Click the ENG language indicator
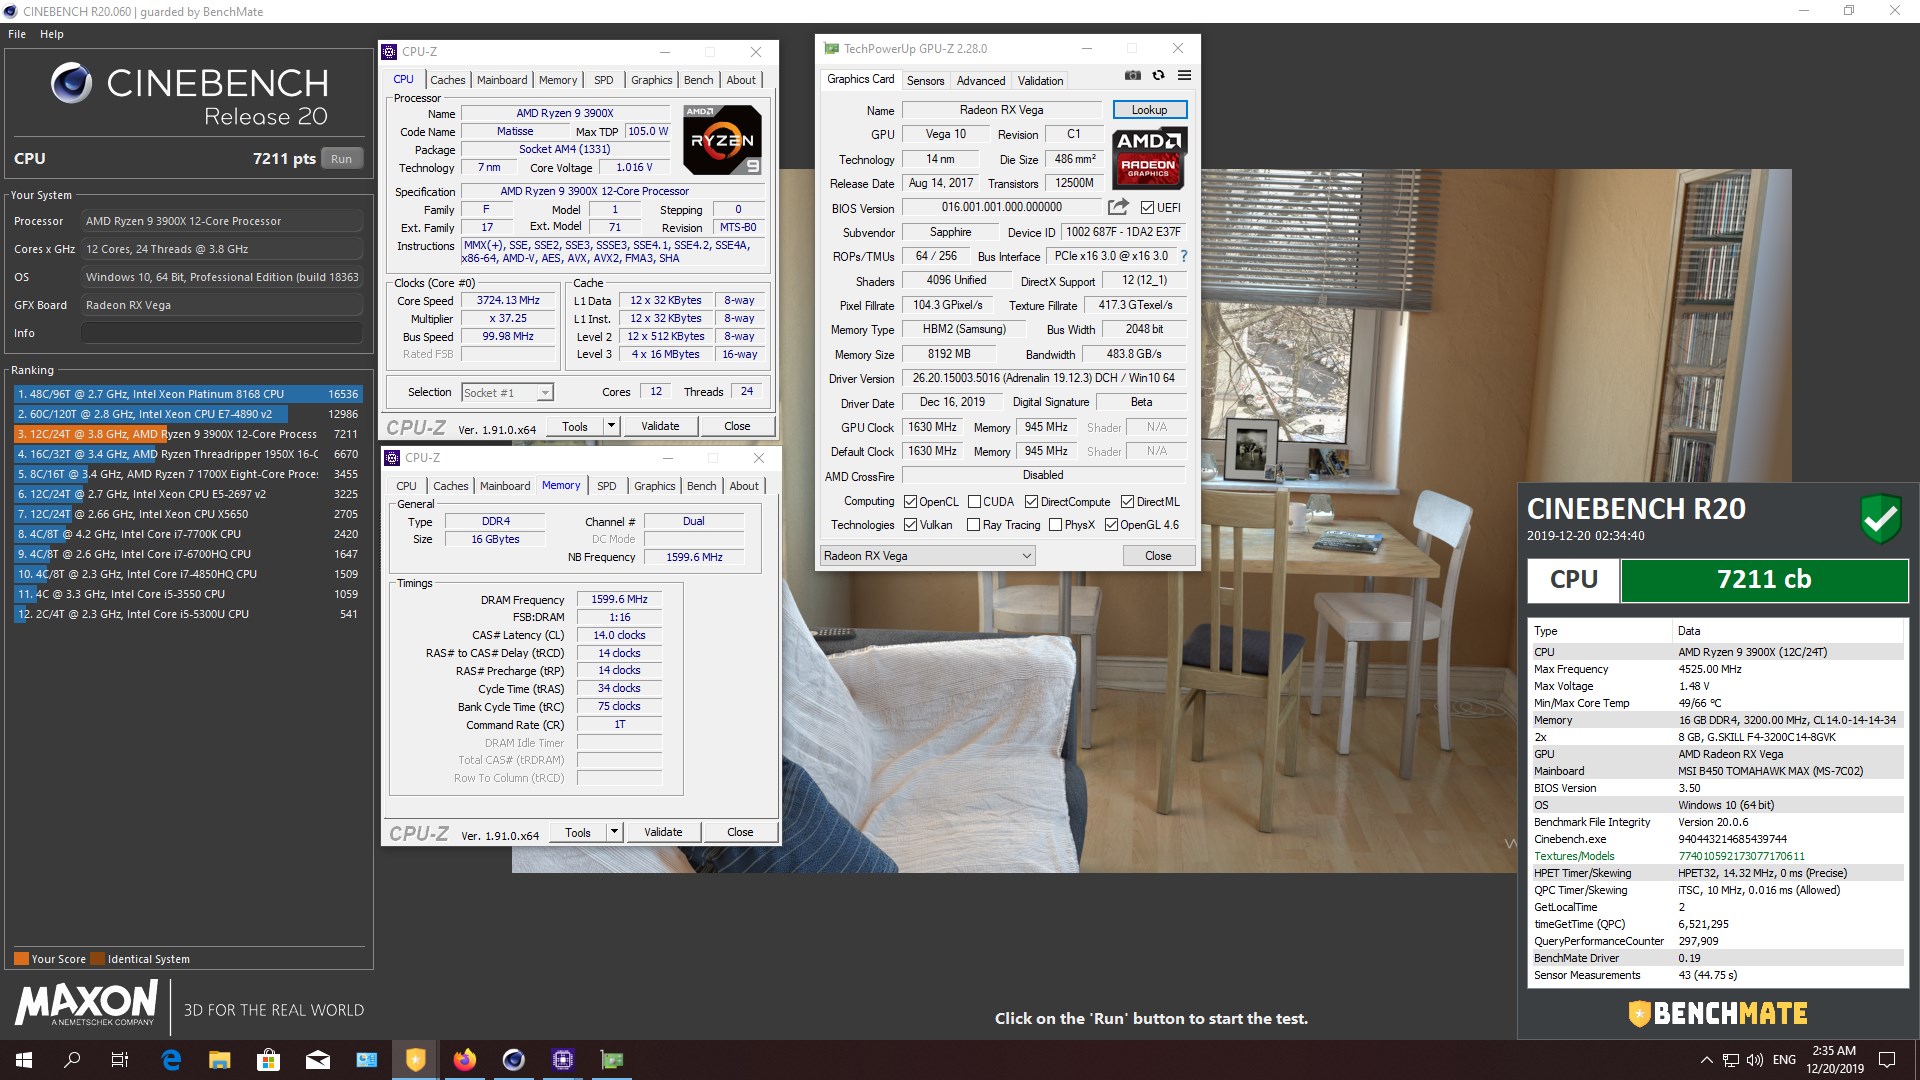The width and height of the screenshot is (1920, 1080). [x=1784, y=1060]
